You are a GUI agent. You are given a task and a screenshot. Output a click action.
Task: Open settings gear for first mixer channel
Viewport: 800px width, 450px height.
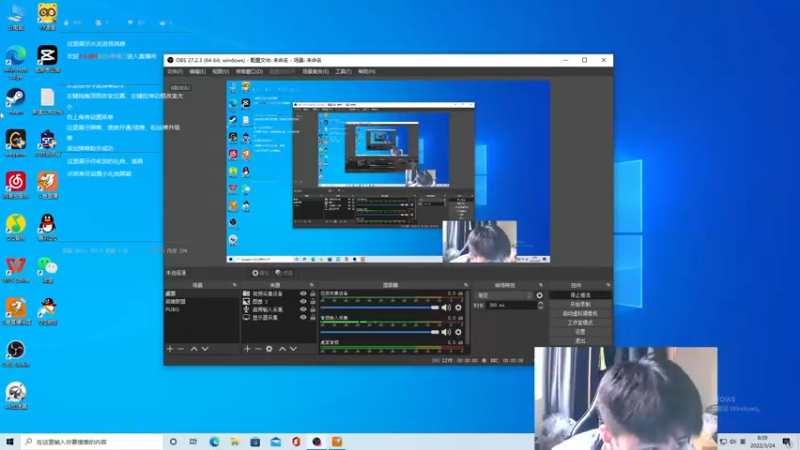[x=458, y=308]
